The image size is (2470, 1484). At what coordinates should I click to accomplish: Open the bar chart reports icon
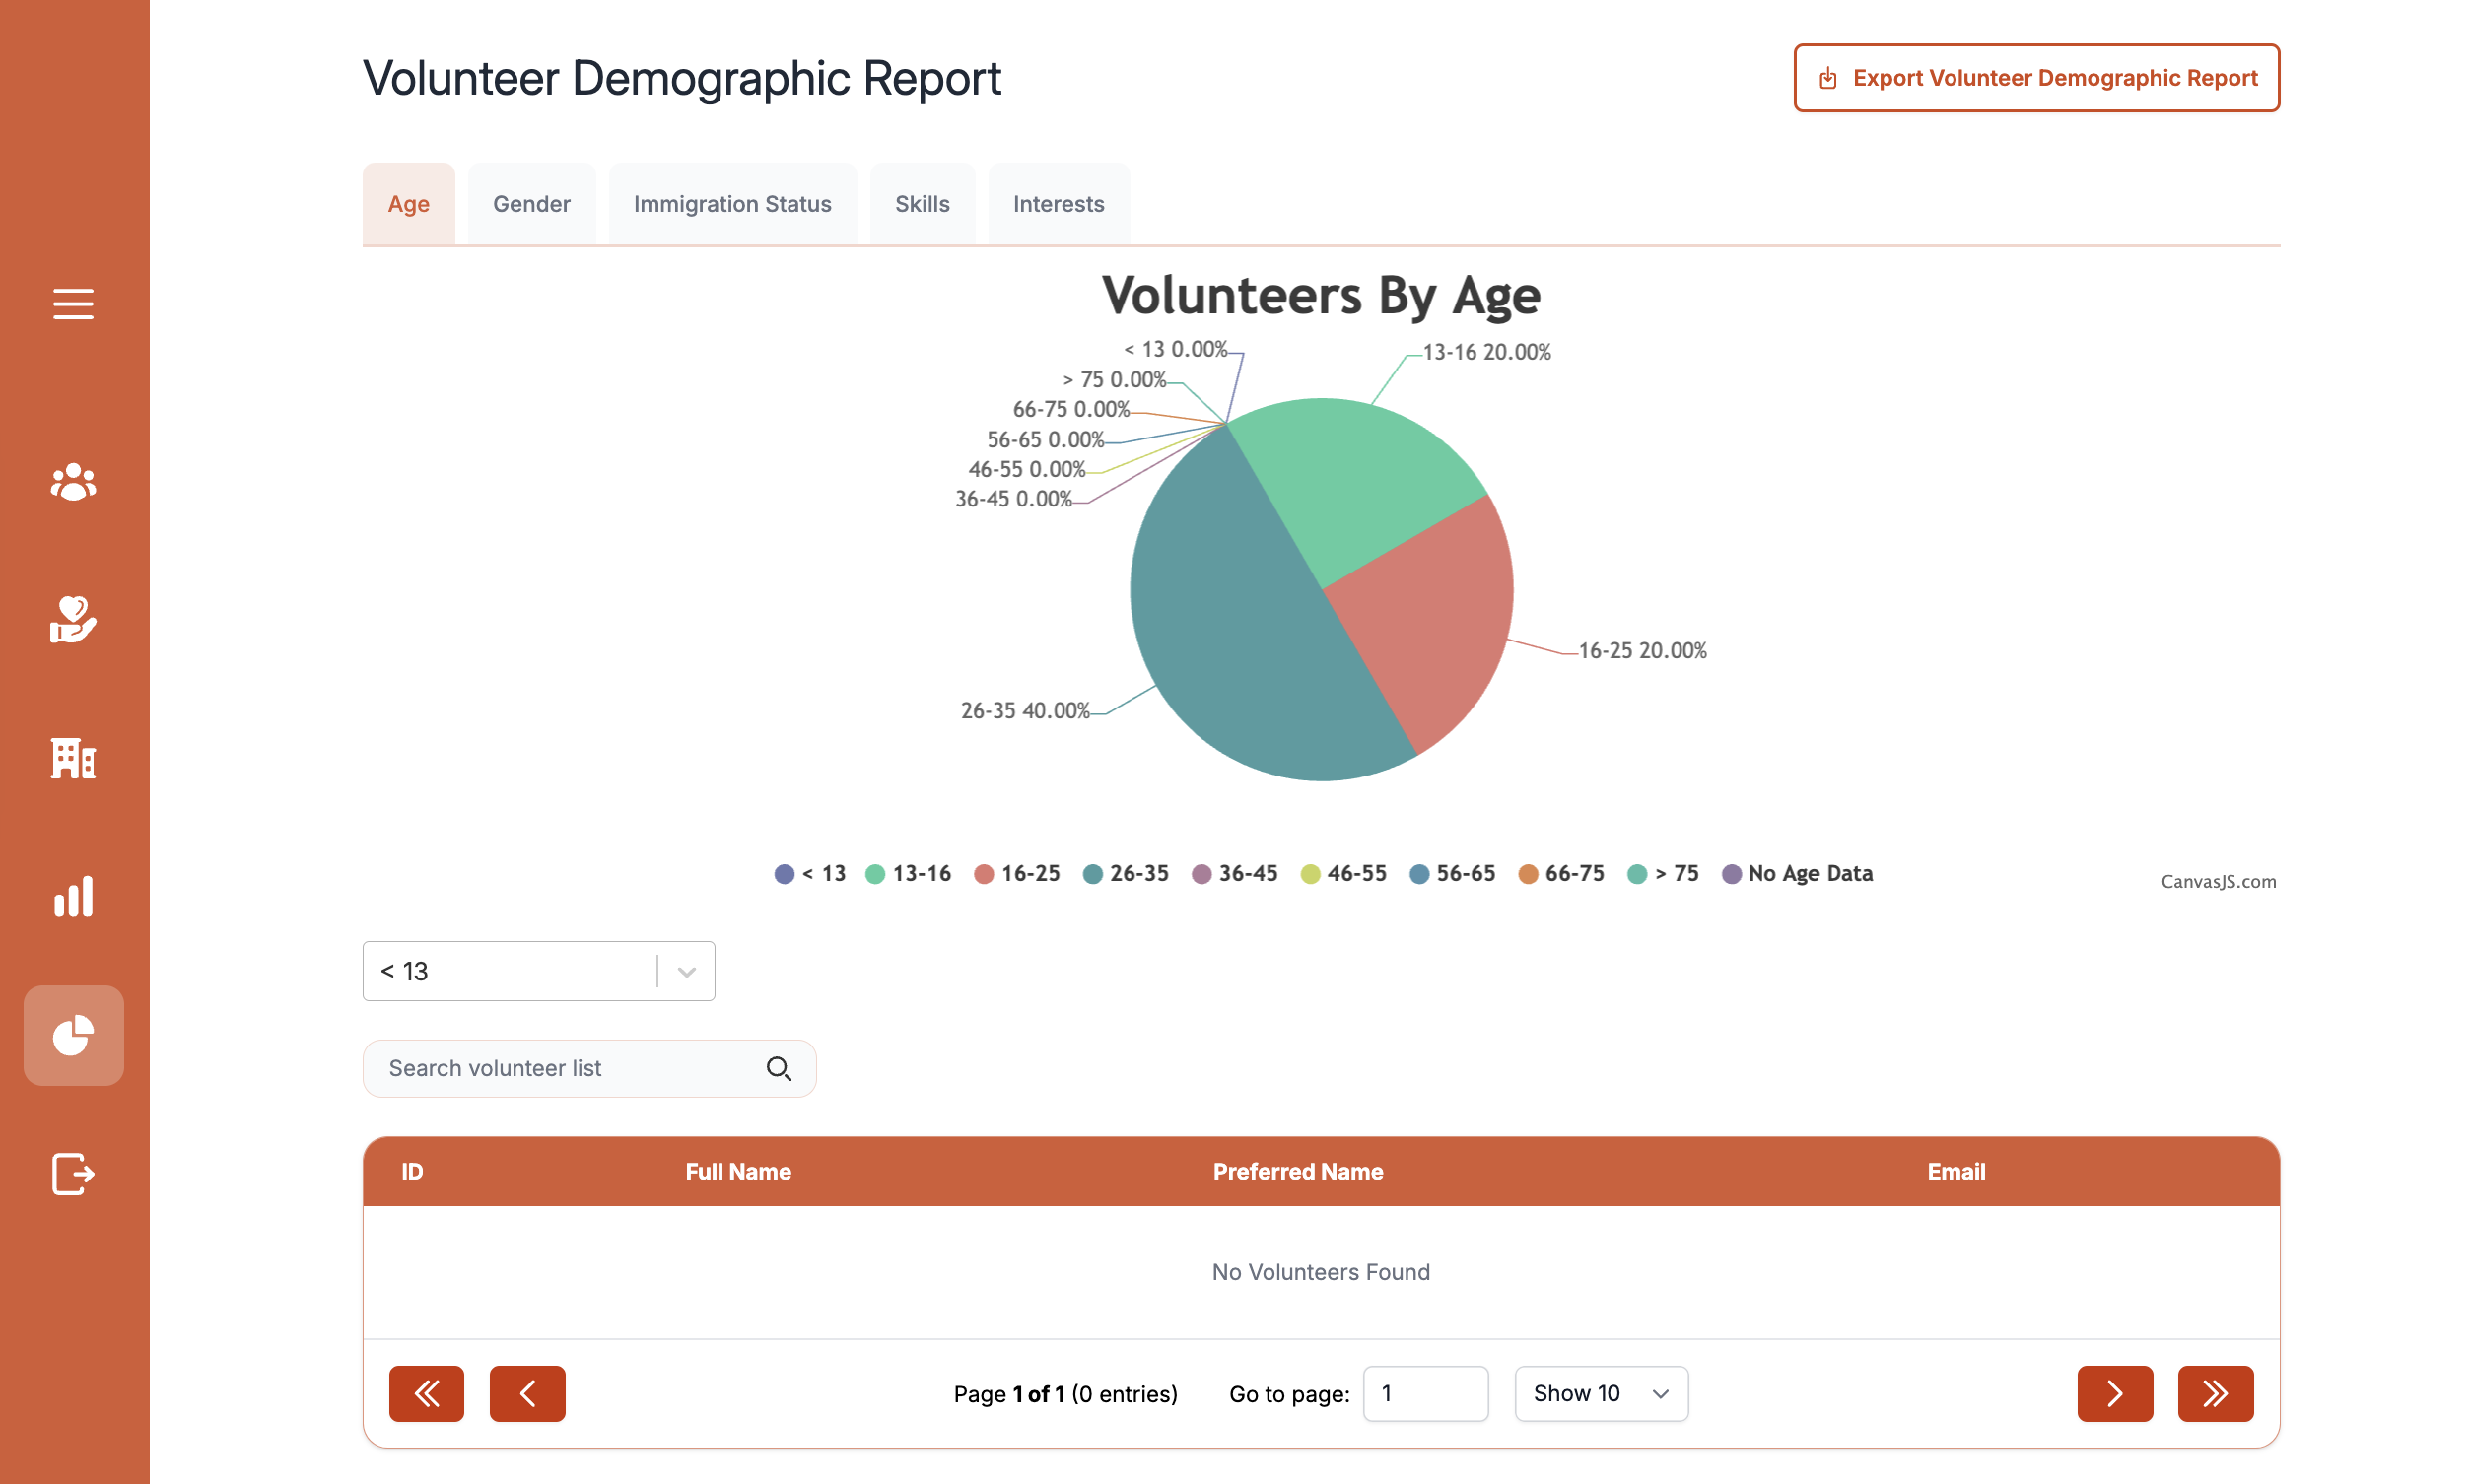73,897
